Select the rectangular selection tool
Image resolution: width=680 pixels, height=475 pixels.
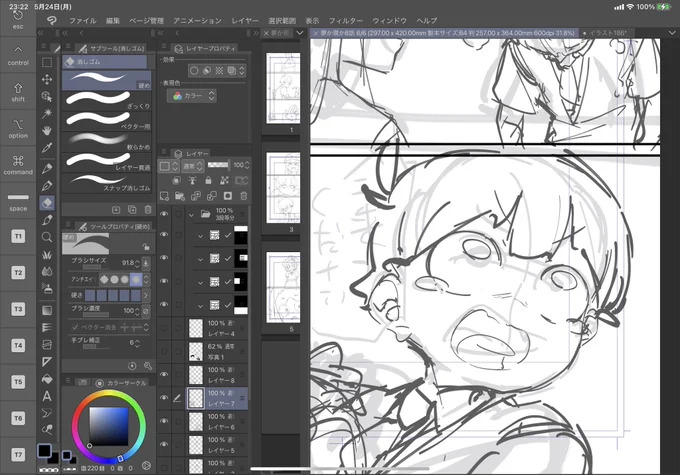point(47,62)
